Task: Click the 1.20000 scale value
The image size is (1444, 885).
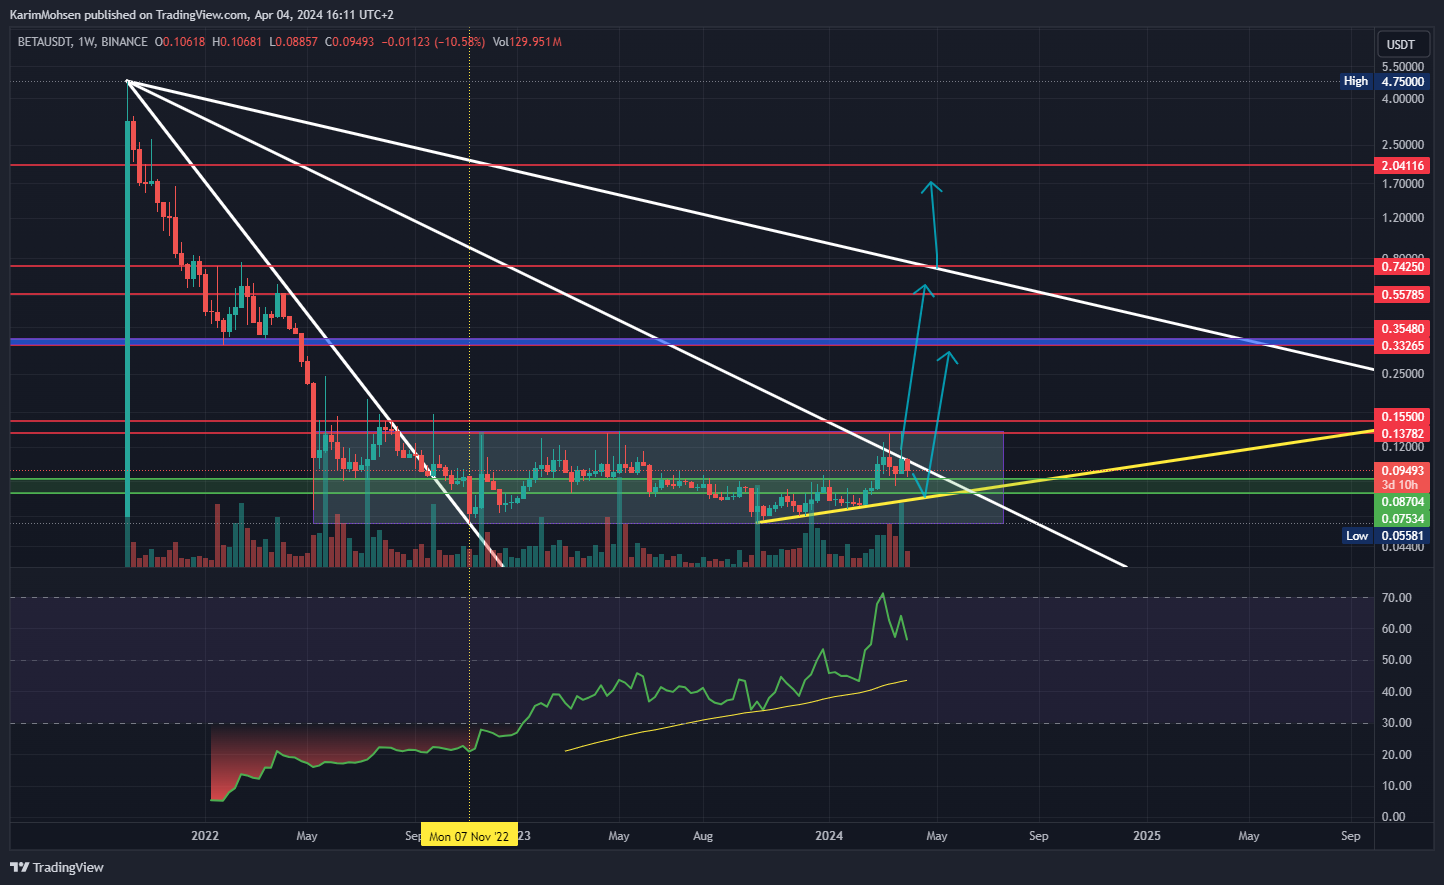Action: click(x=1402, y=218)
